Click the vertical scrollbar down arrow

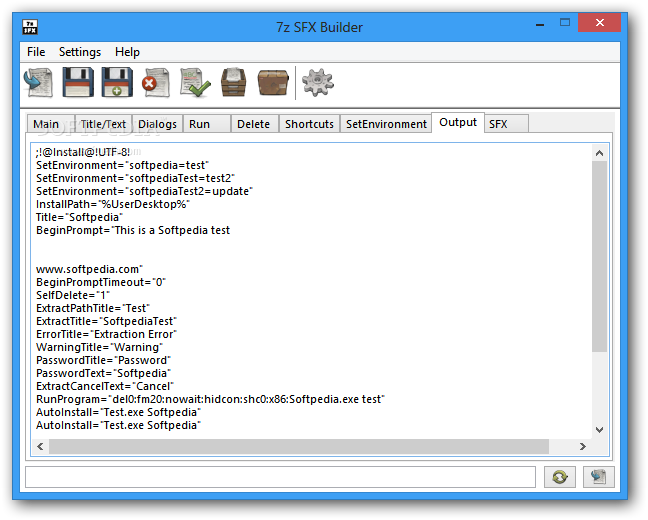[599, 430]
